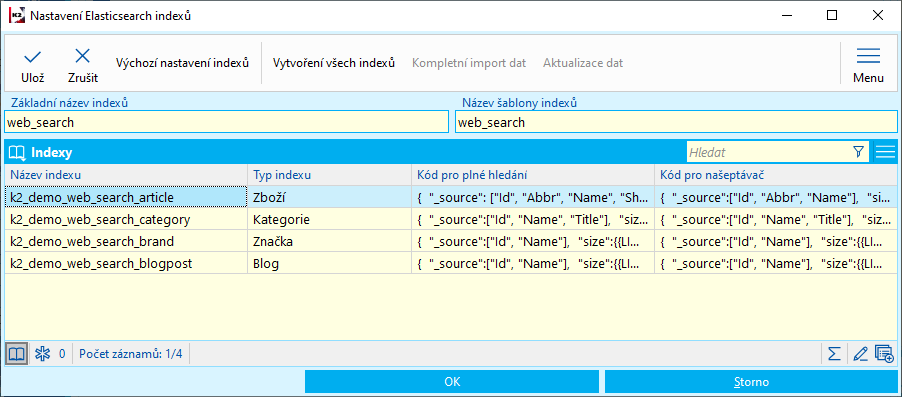This screenshot has width=902, height=397.
Task: Select row k2_demo_web_search_category
Action: tap(451, 219)
